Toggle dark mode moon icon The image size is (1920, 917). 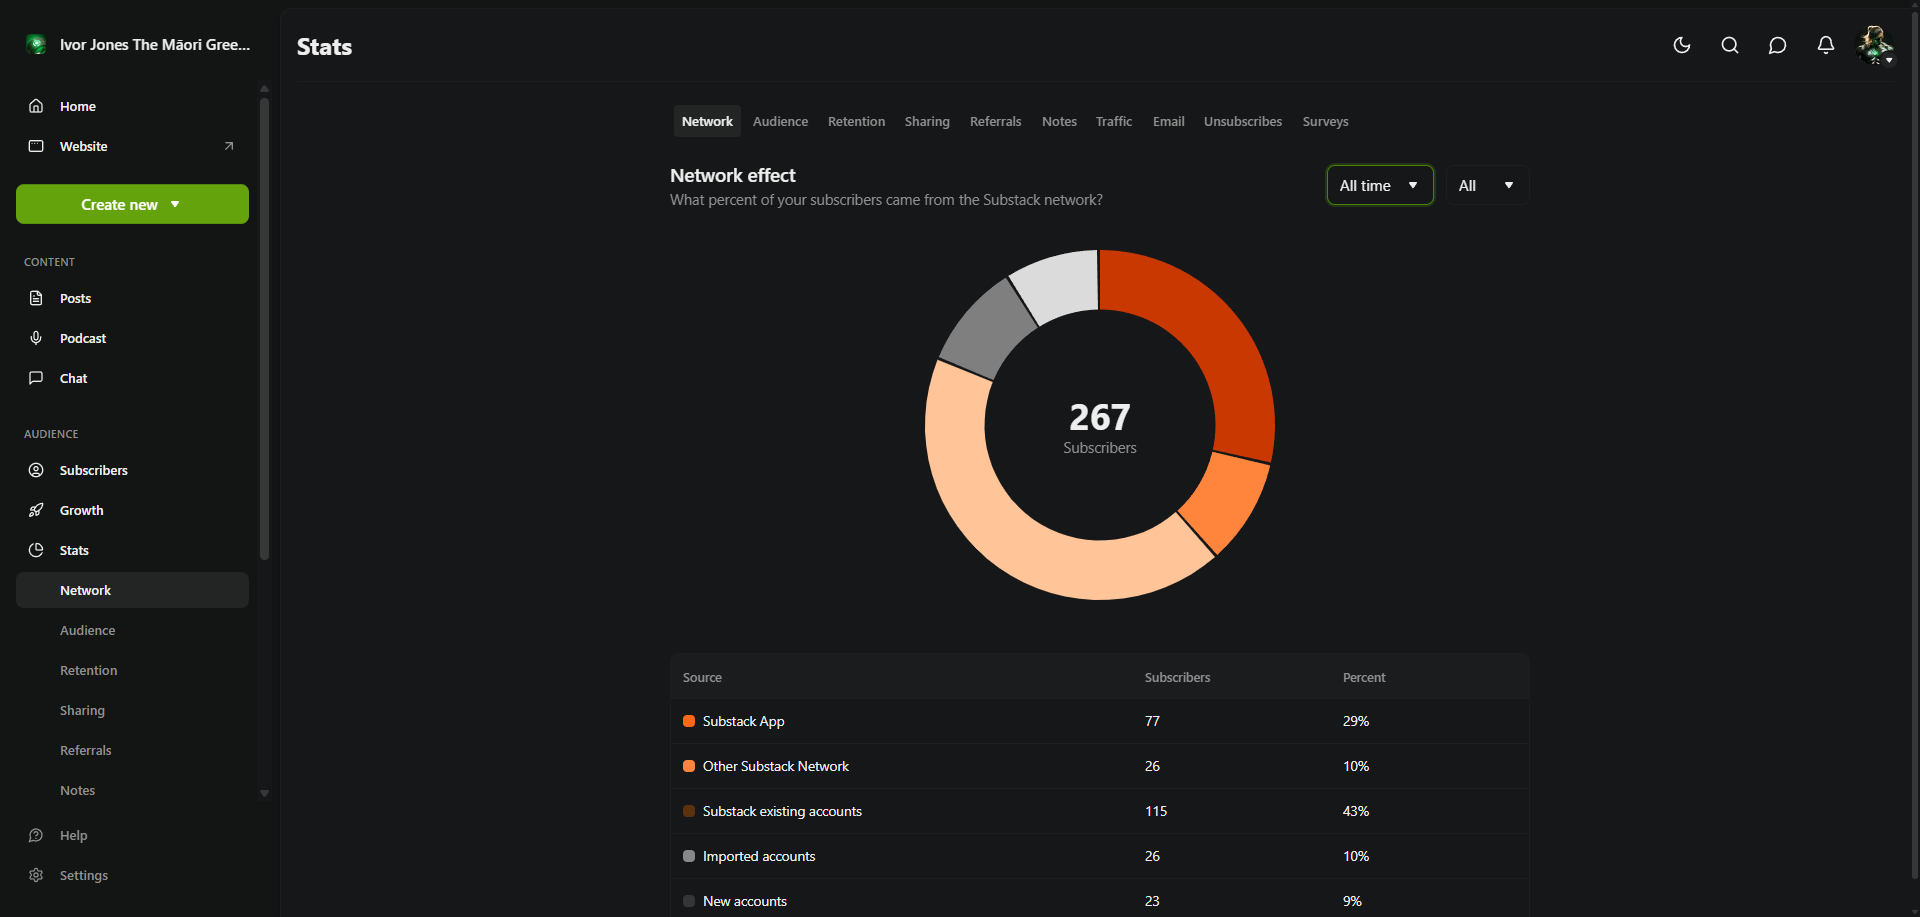[1681, 45]
